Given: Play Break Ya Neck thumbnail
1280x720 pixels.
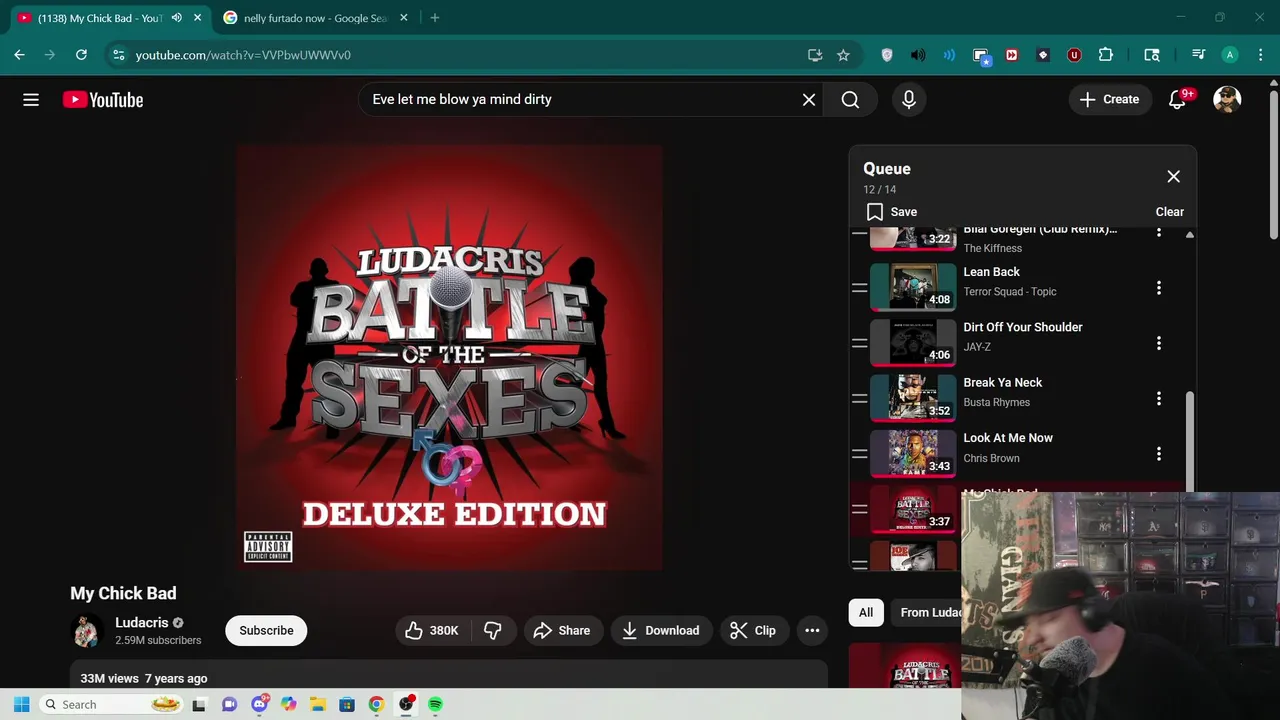Looking at the screenshot, I should [x=912, y=398].
